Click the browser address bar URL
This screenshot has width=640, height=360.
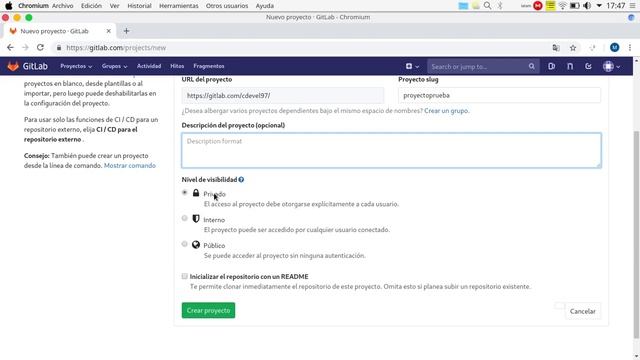click(116, 48)
